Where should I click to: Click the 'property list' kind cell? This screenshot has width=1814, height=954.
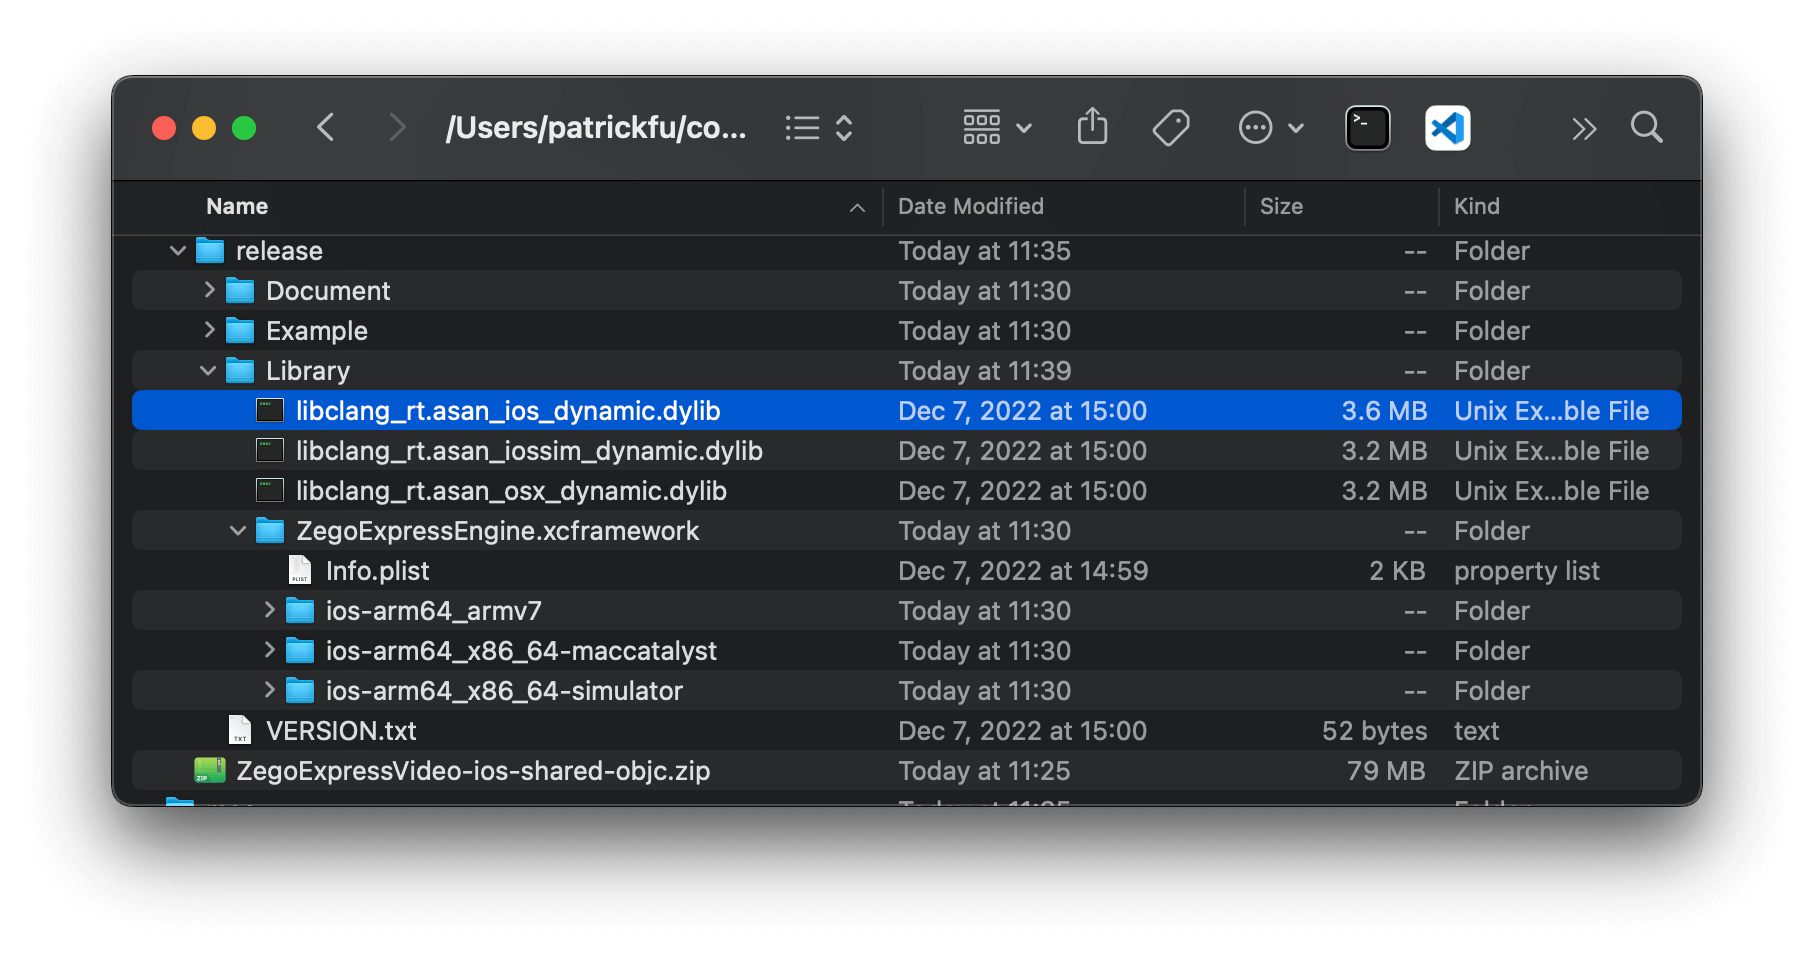point(1526,571)
